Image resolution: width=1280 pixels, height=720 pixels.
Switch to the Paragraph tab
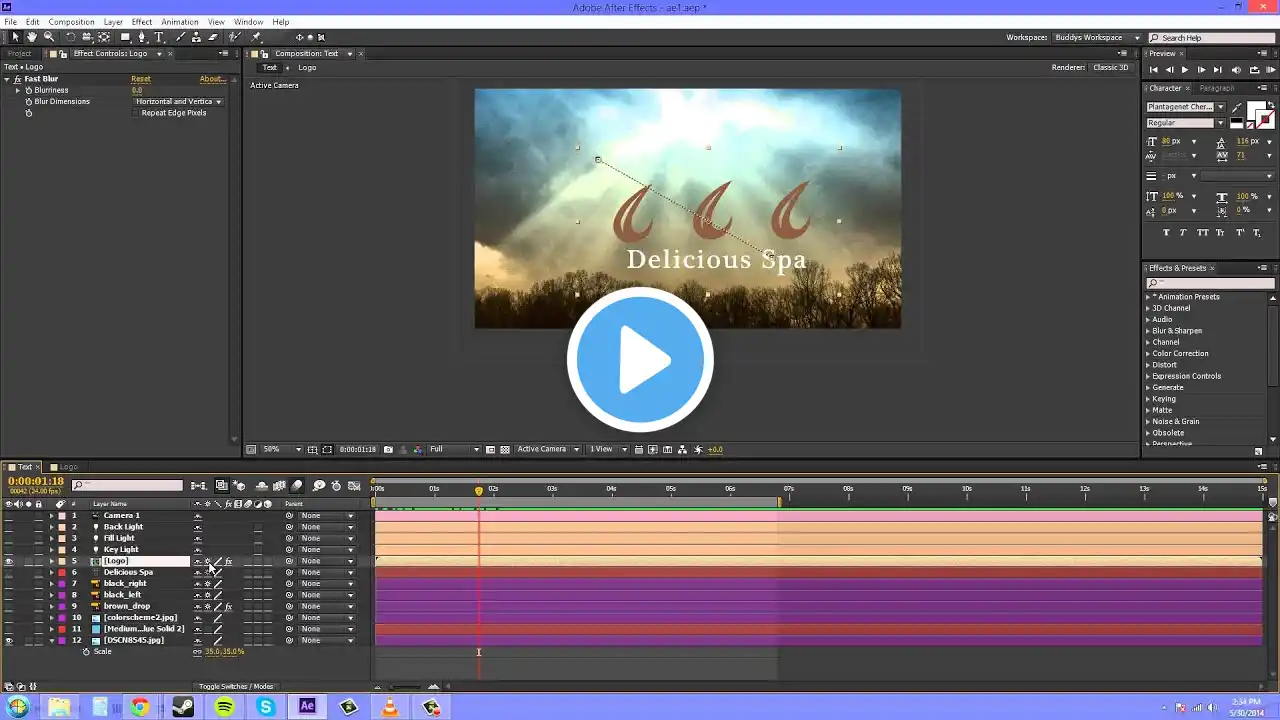(x=1216, y=88)
